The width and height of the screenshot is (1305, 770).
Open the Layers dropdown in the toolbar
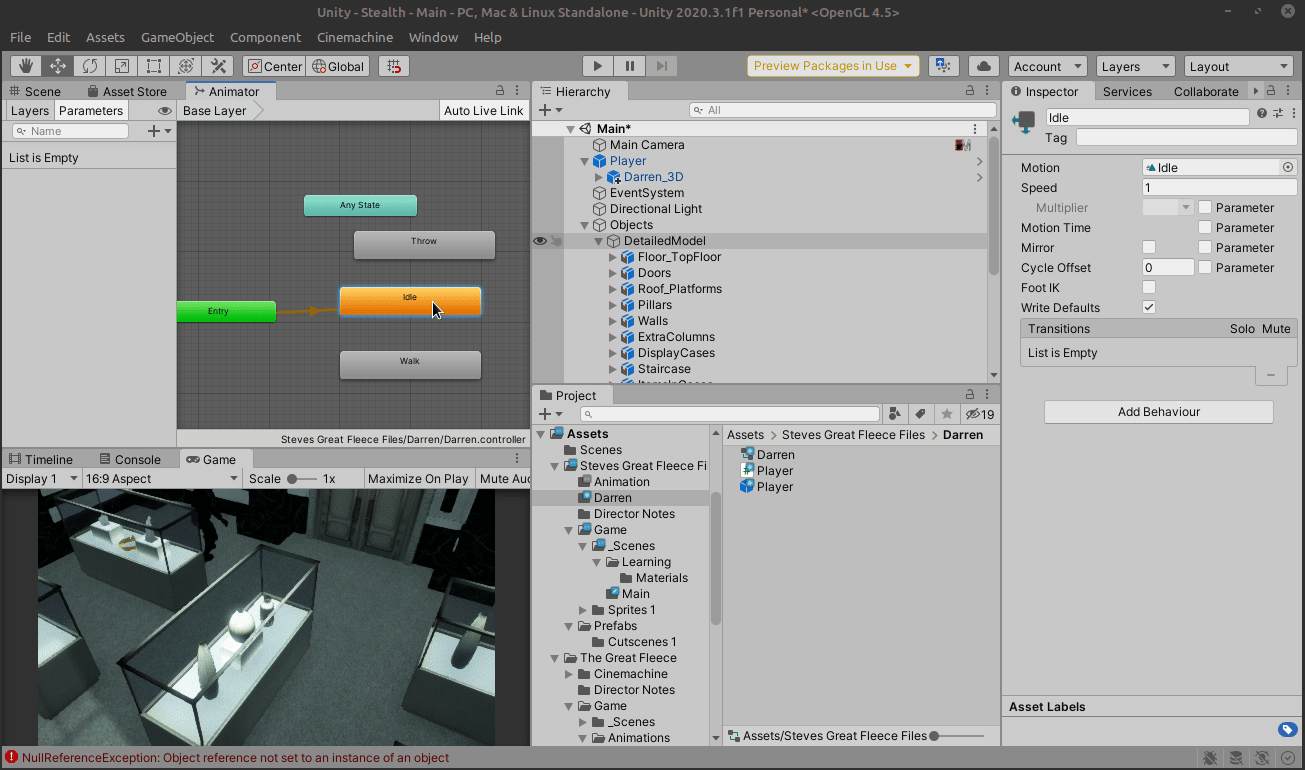click(1135, 66)
